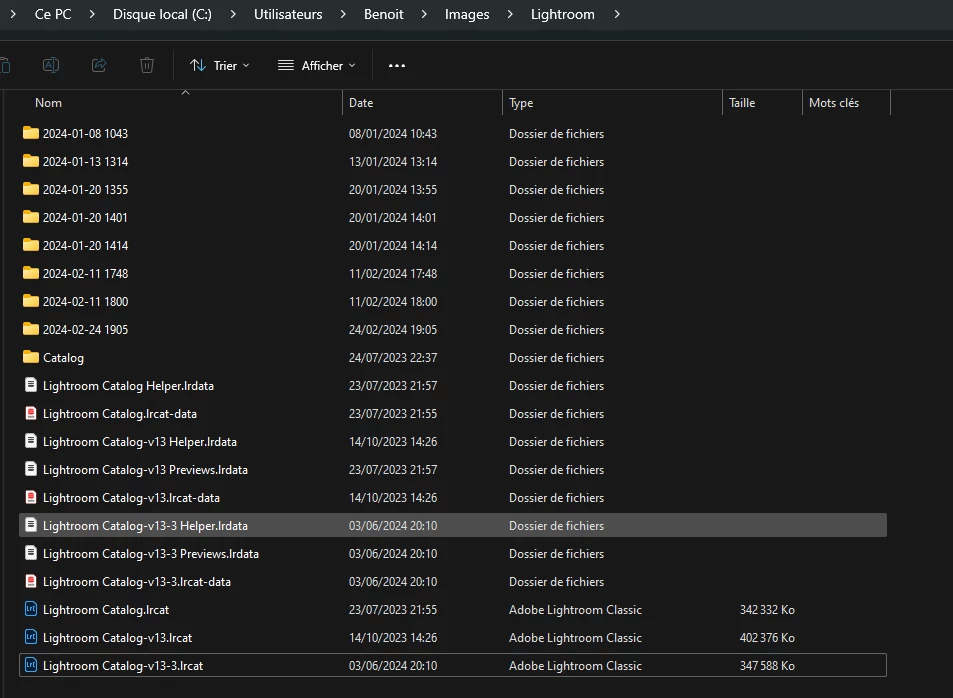
Task: Click size value 402 376 Ko
Action: [x=767, y=638]
